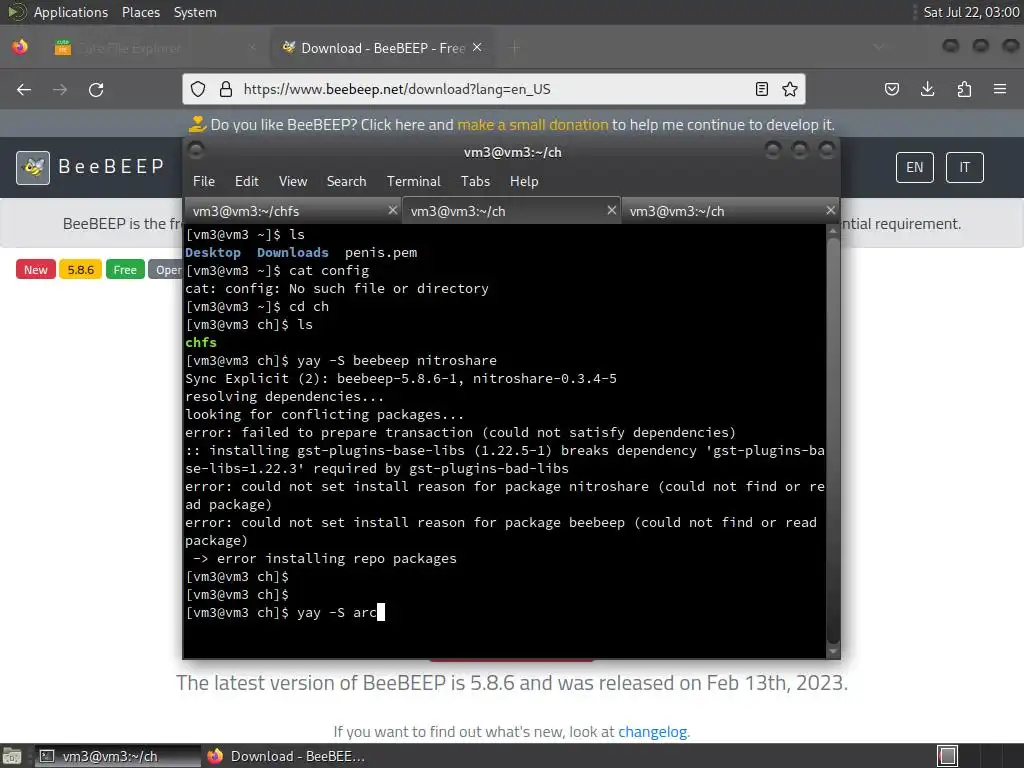Click Firefox forward arrow
Viewport: 1024px width, 768px height.
point(60,89)
